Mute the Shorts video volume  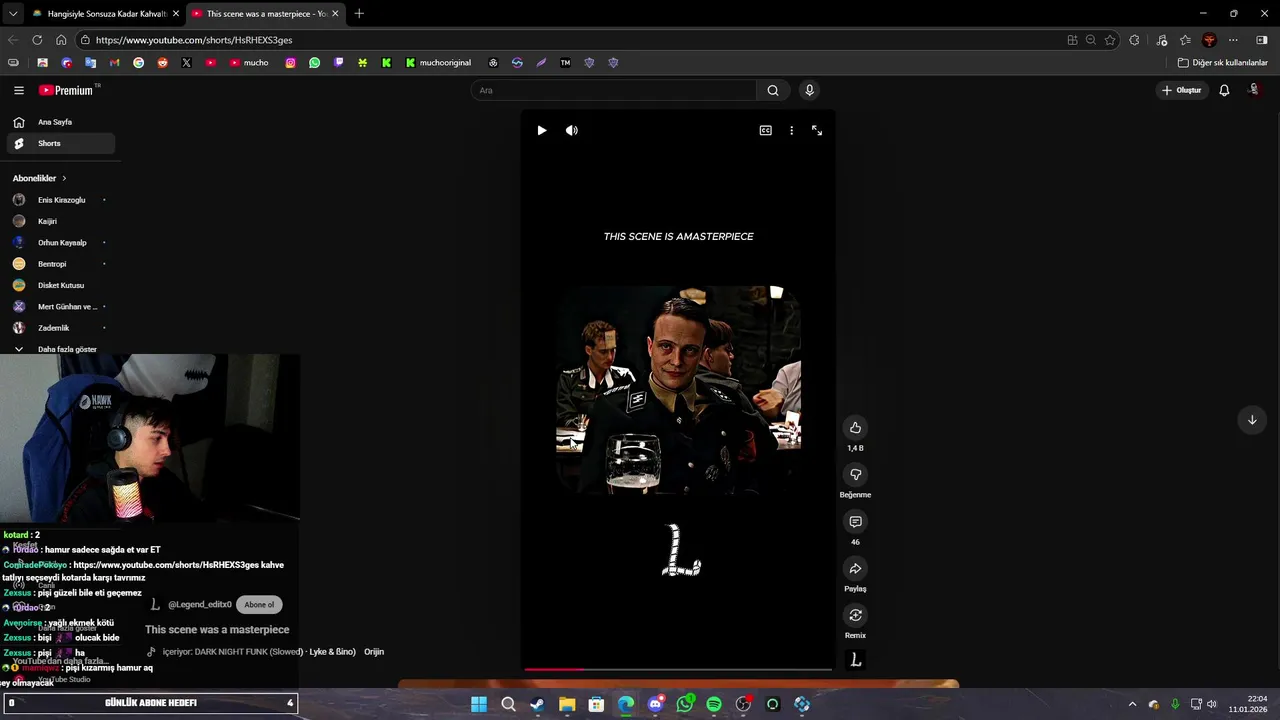click(571, 130)
